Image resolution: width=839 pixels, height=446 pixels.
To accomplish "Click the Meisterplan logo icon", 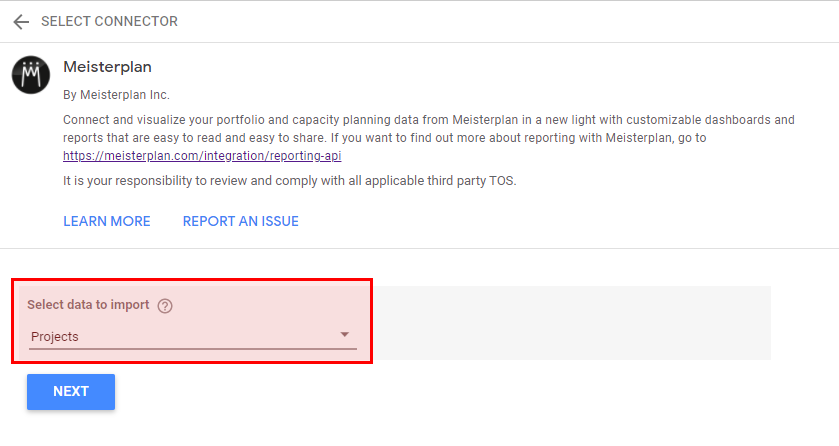I will pos(31,74).
